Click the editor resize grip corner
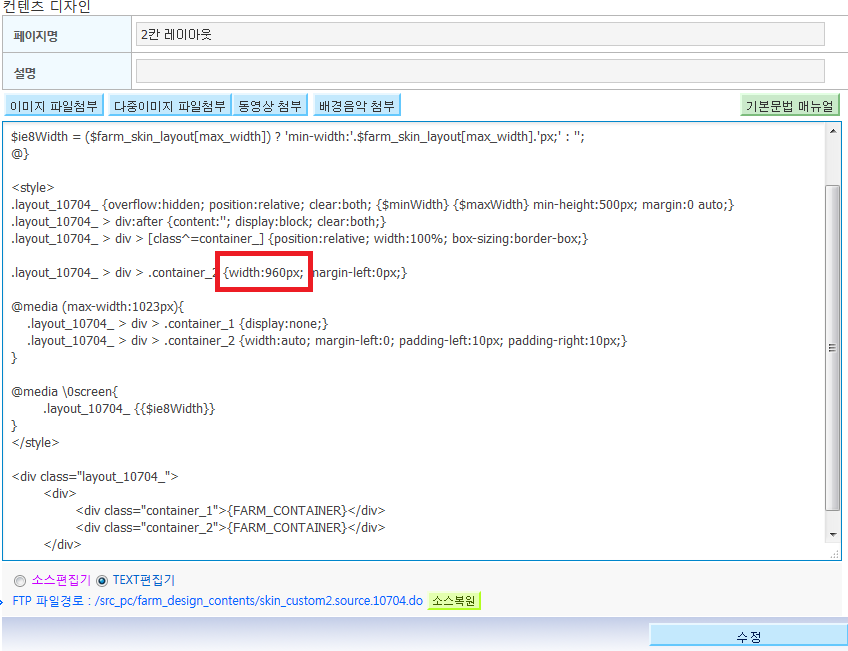The width and height of the screenshot is (848, 651). (834, 554)
